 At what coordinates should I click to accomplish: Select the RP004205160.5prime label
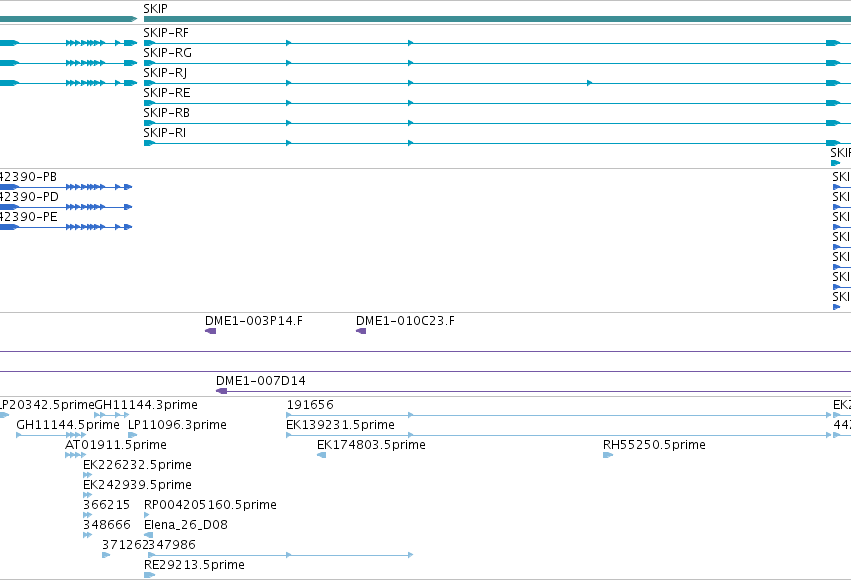pos(210,505)
